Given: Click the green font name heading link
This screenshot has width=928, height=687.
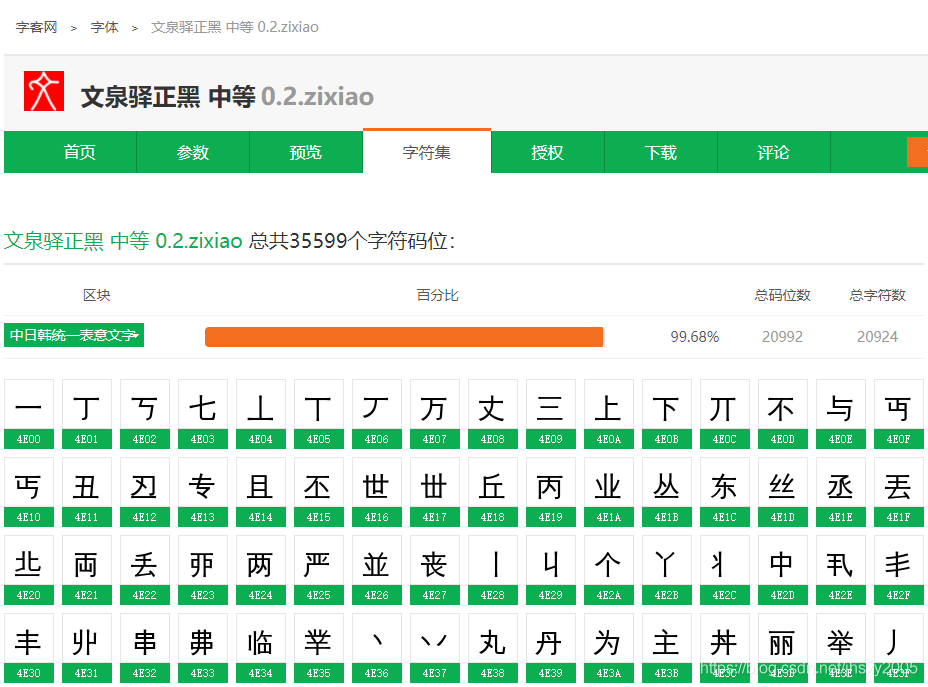Looking at the screenshot, I should [123, 241].
